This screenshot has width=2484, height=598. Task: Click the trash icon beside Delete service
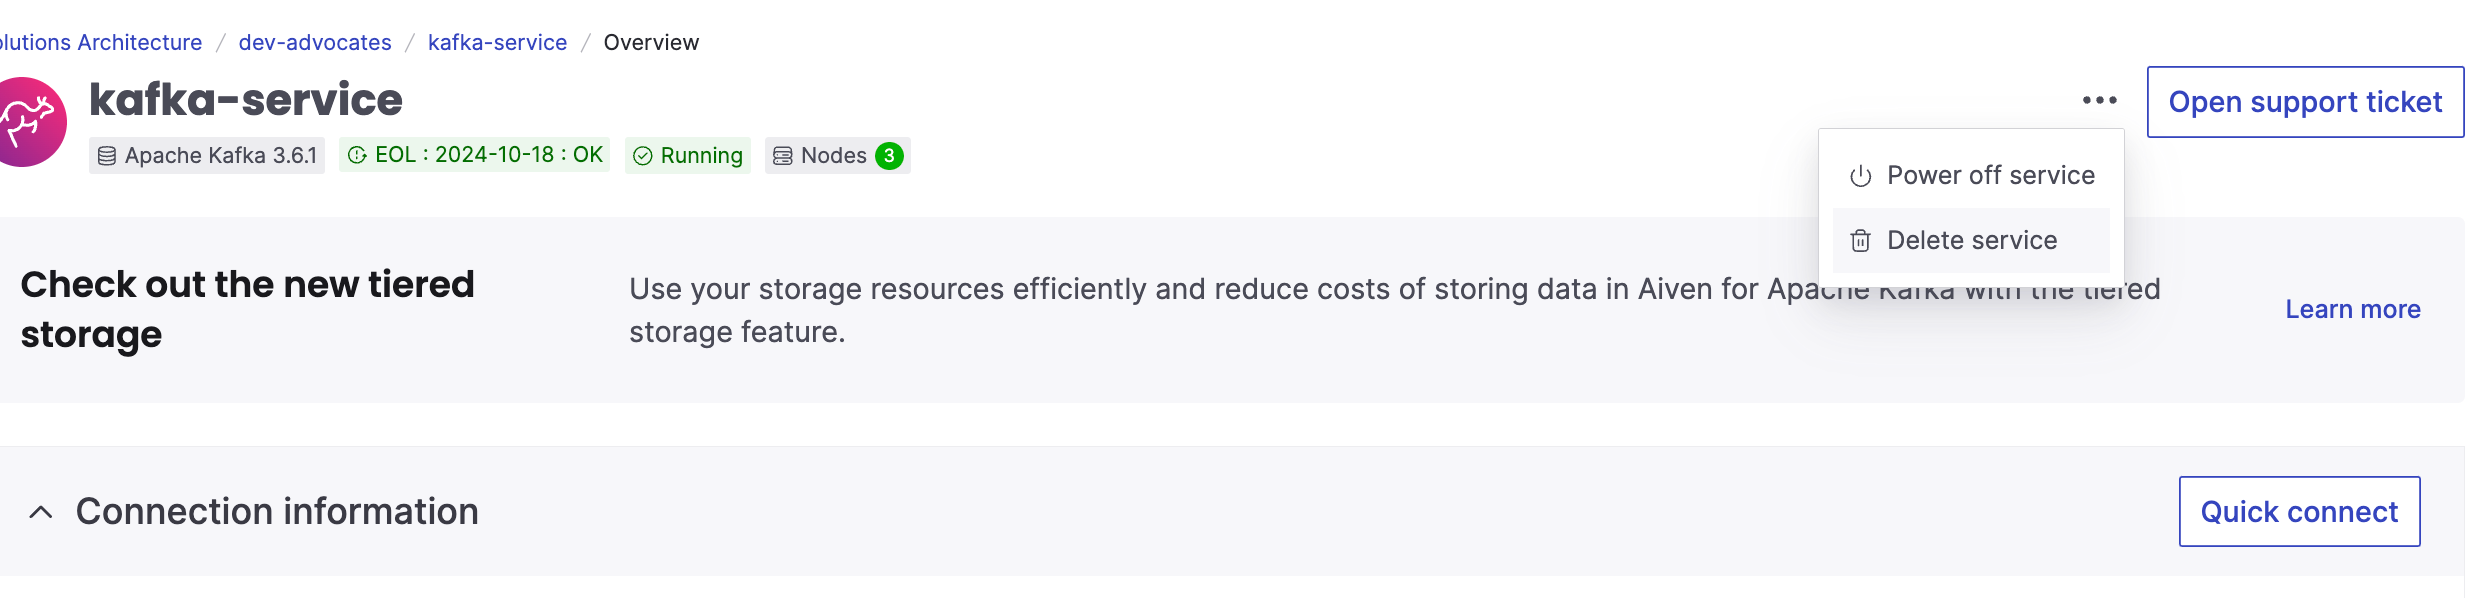(1861, 240)
